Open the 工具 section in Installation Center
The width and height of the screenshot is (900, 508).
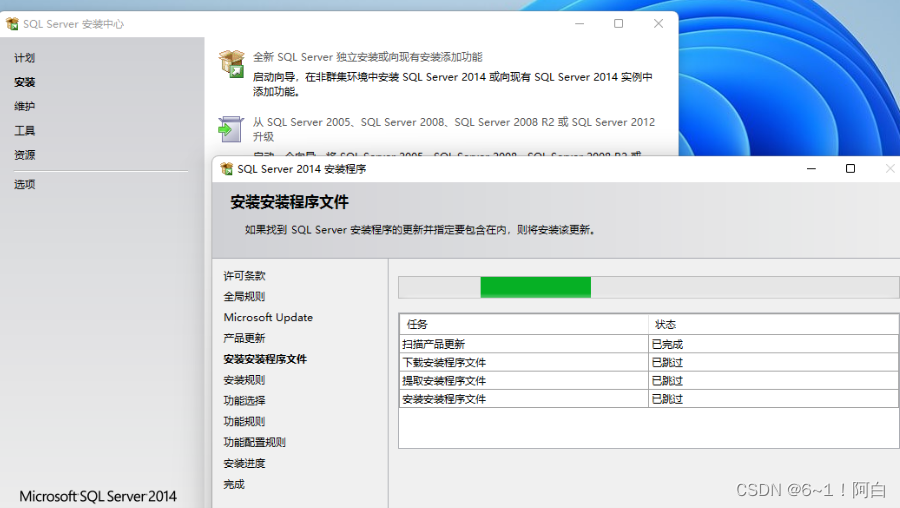[25, 131]
